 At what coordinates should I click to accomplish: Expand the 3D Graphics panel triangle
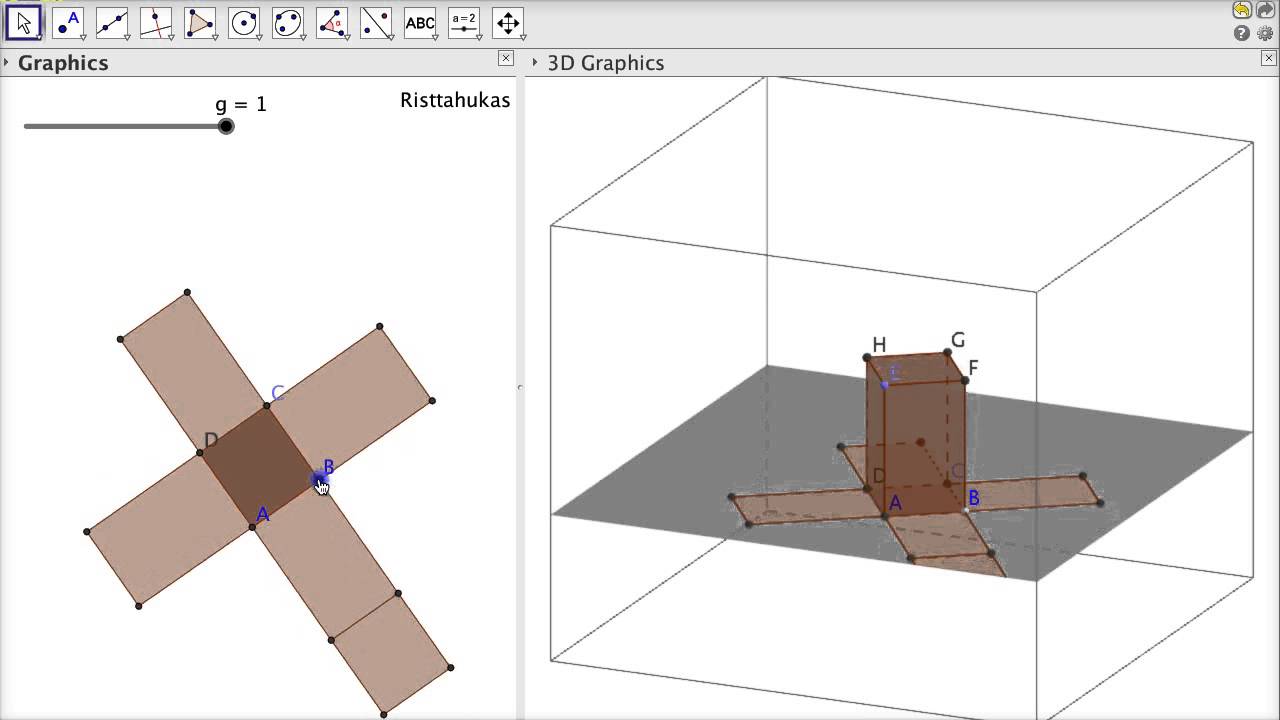point(535,62)
